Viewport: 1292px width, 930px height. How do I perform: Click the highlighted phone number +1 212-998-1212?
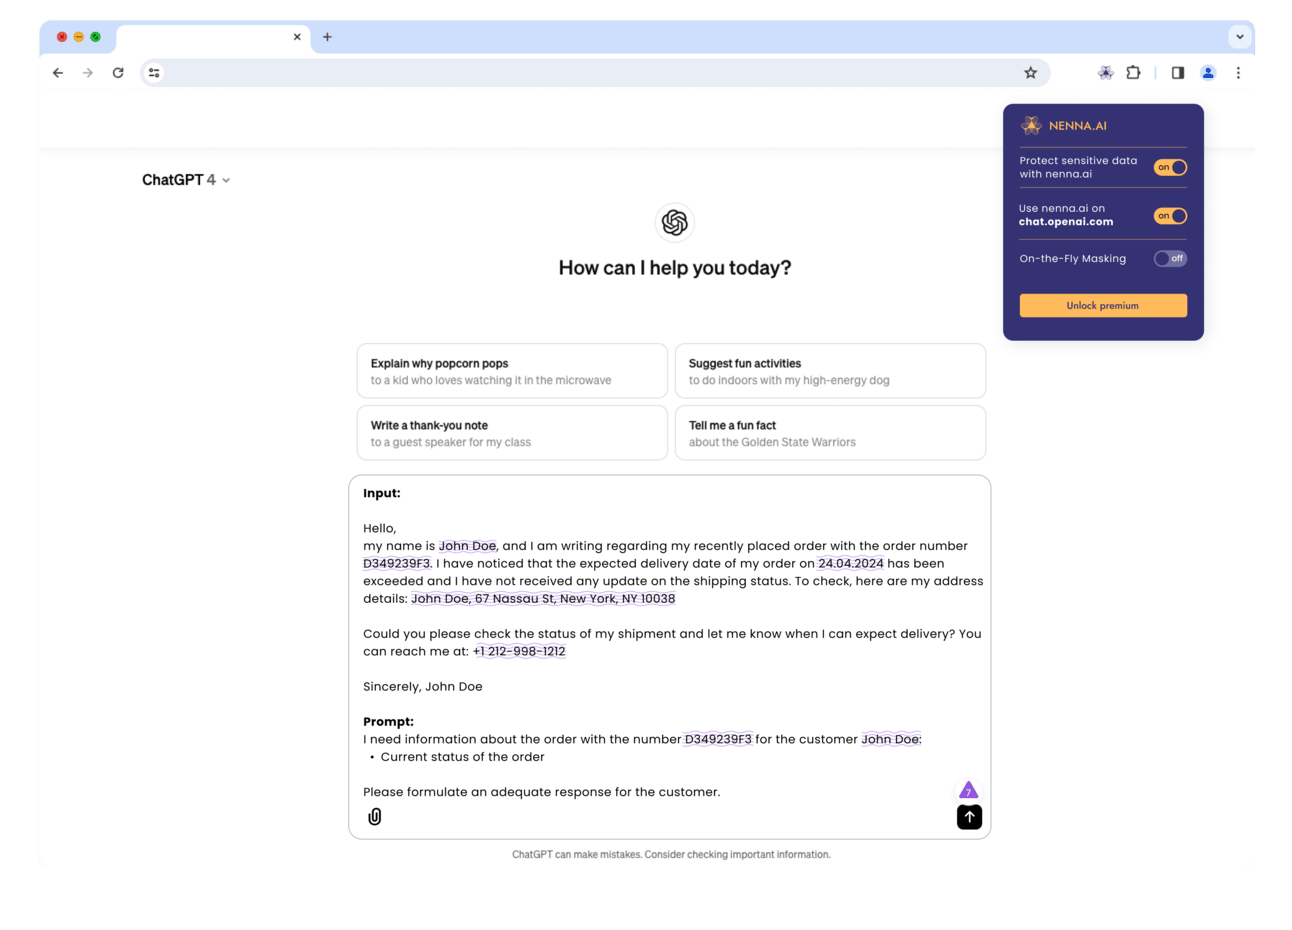point(519,652)
